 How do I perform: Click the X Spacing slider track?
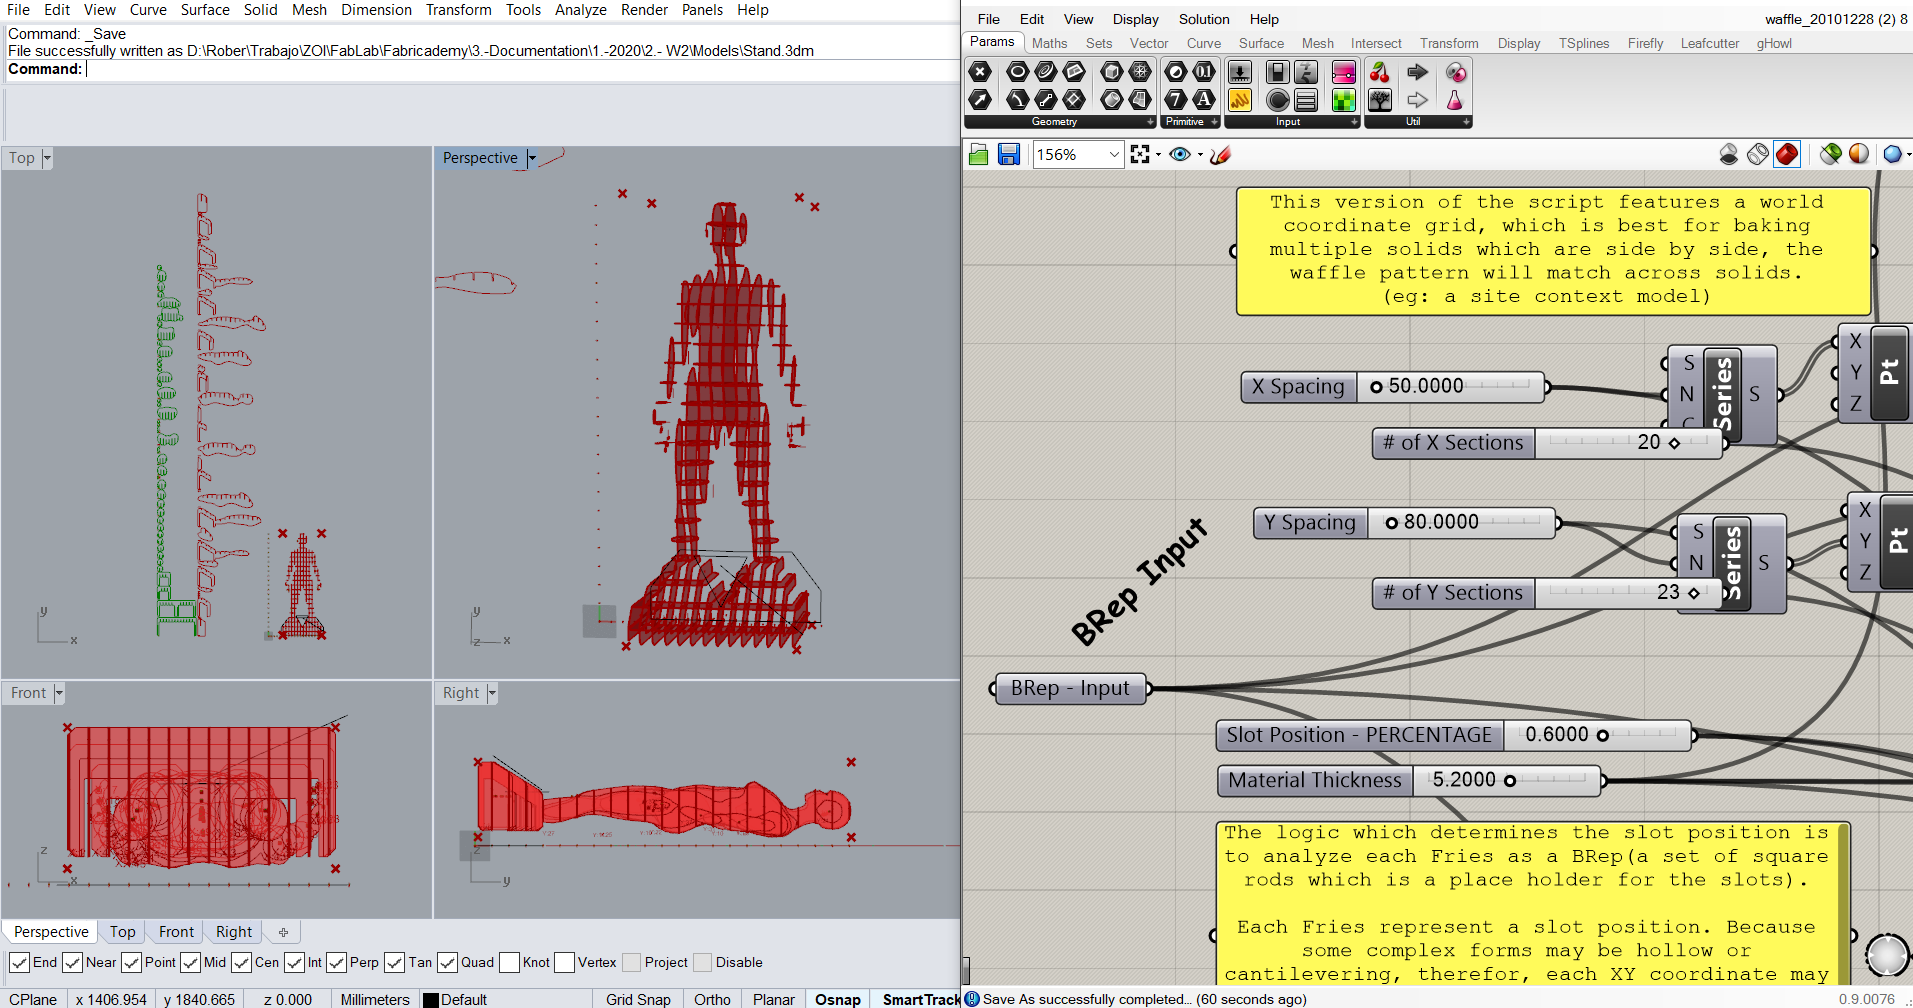point(1450,386)
